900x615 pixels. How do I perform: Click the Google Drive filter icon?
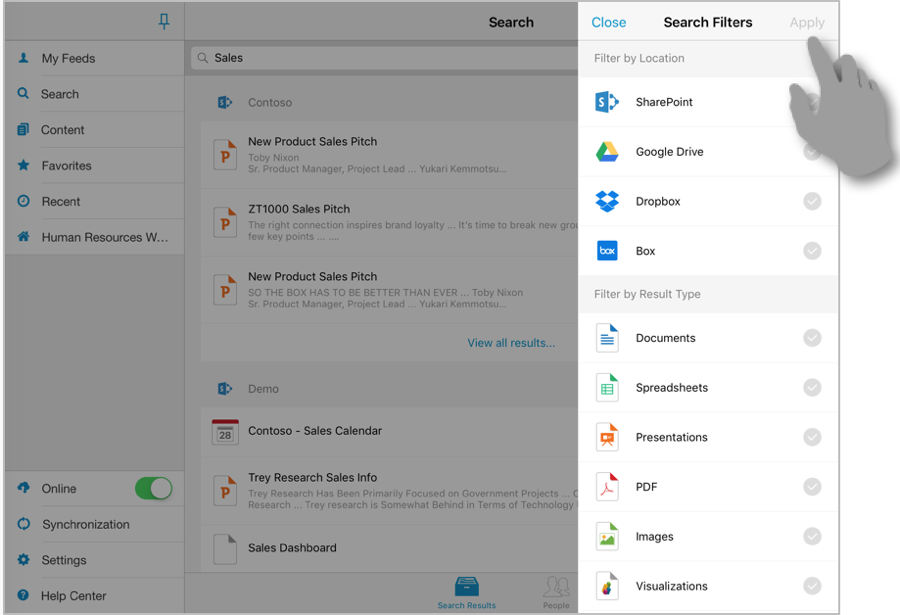pyautogui.click(x=608, y=151)
